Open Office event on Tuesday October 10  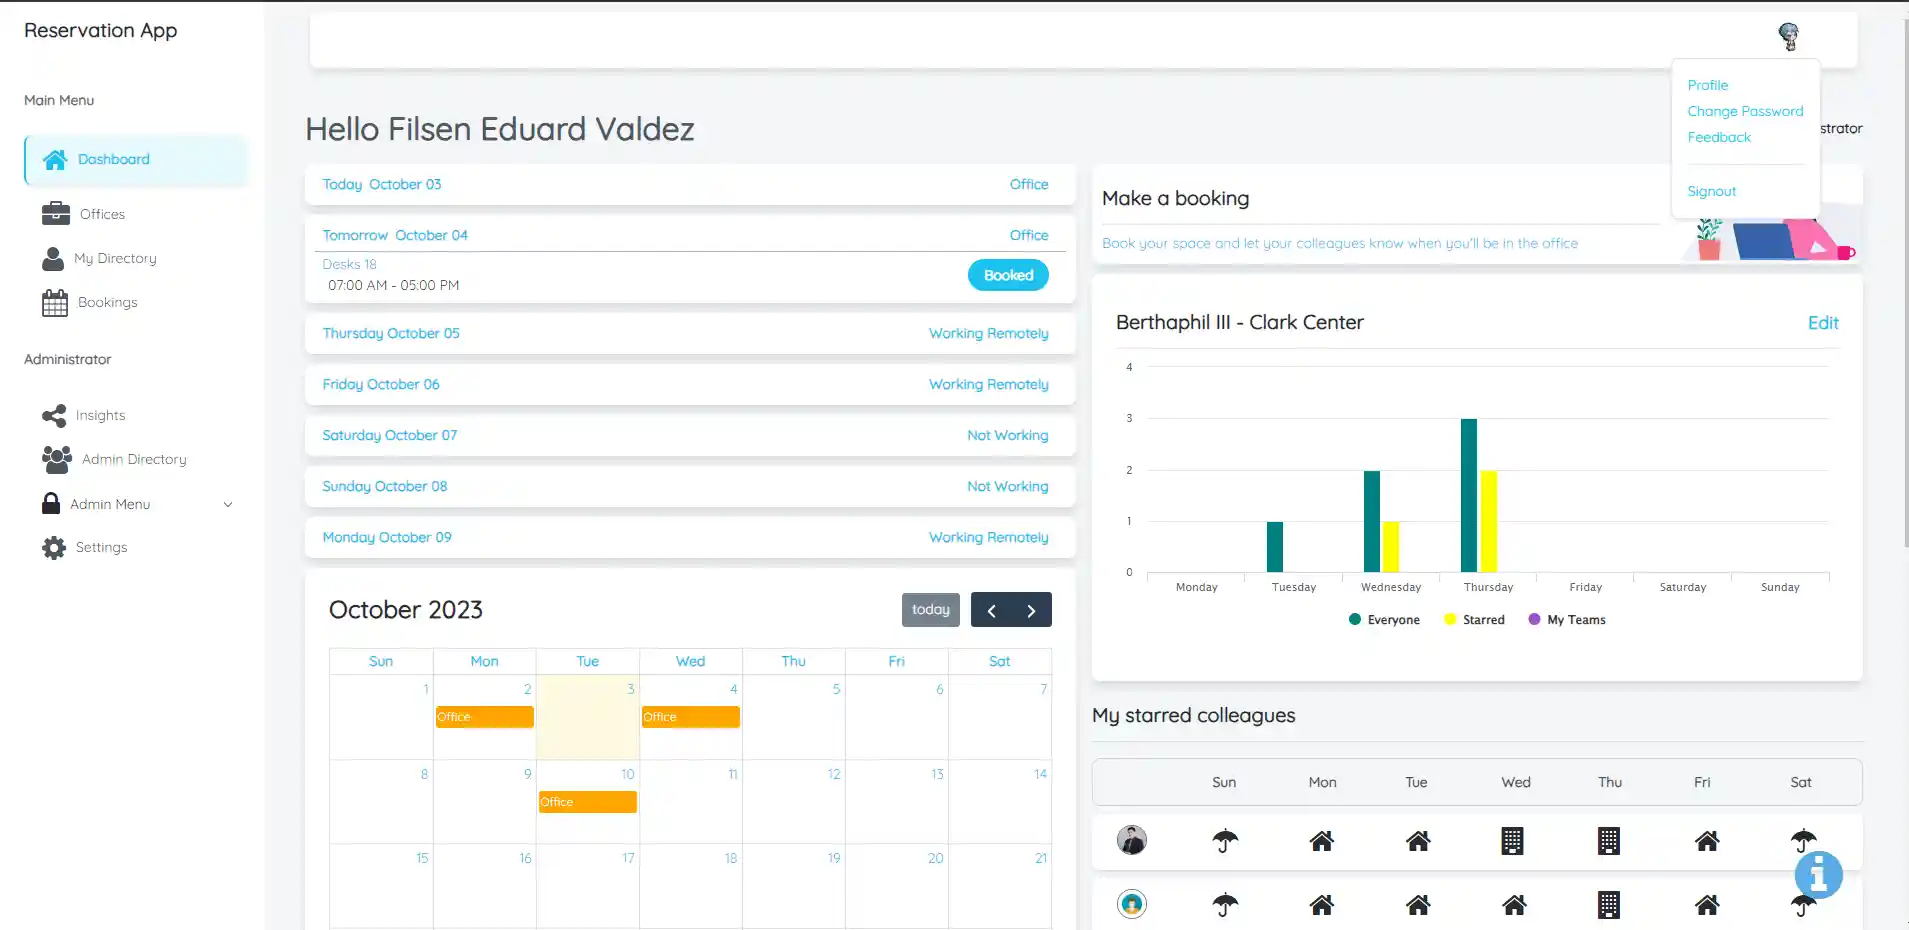[587, 802]
